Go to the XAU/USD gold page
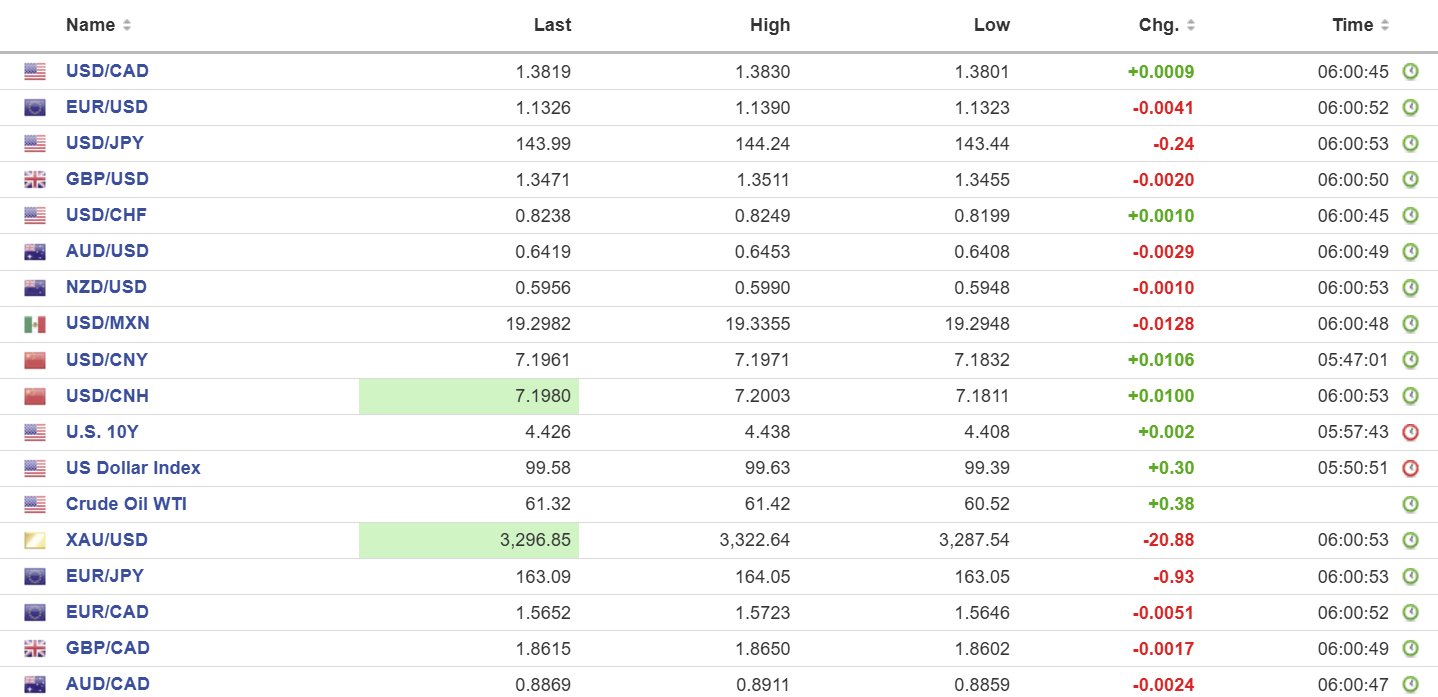 tap(106, 540)
